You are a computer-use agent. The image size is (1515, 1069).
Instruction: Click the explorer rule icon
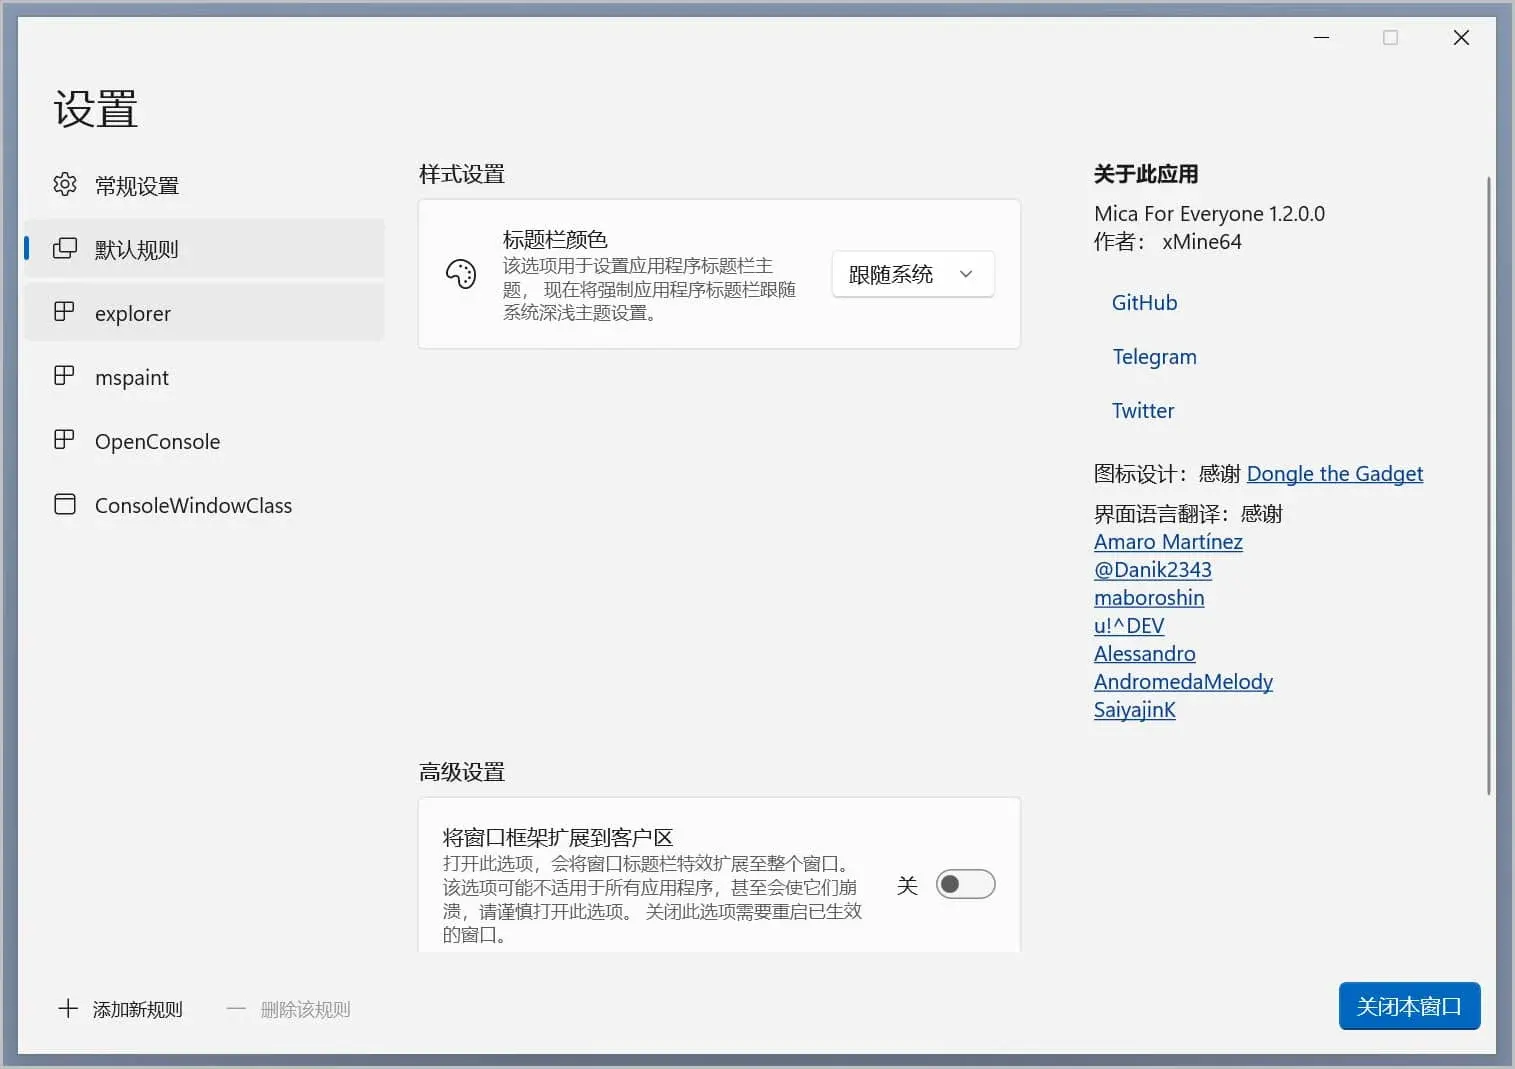(64, 312)
